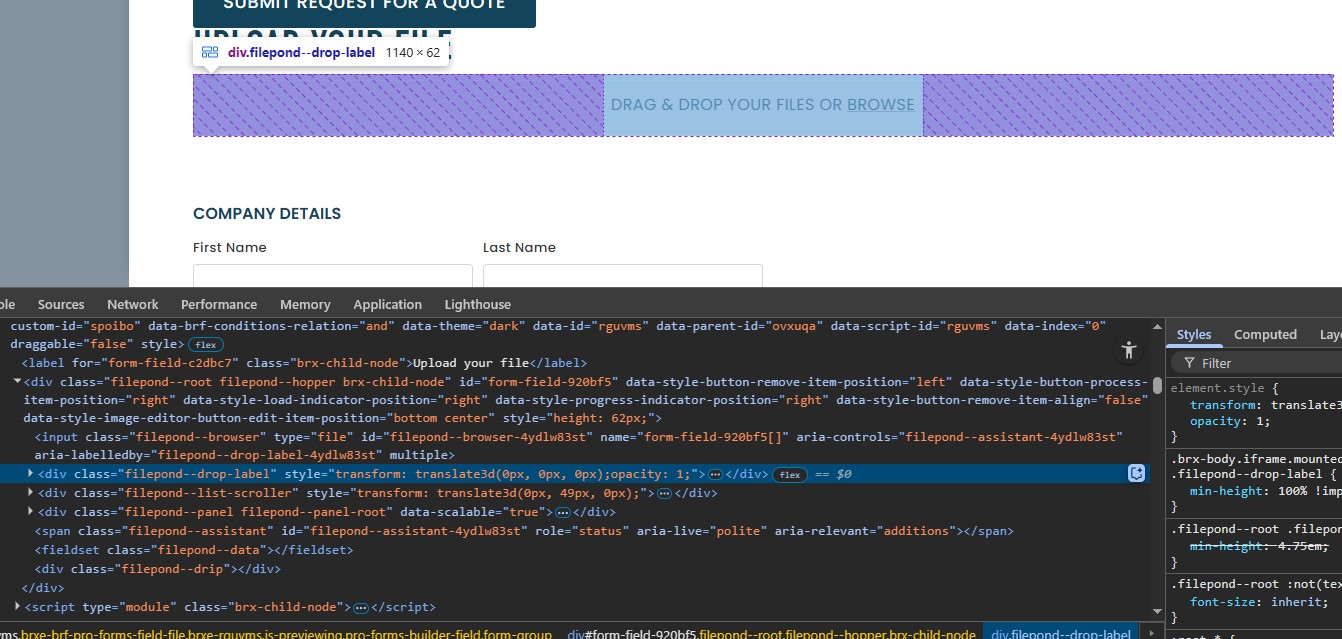Image resolution: width=1342 pixels, height=639 pixels.
Task: Select the Styles pane tab
Action: (x=1194, y=335)
